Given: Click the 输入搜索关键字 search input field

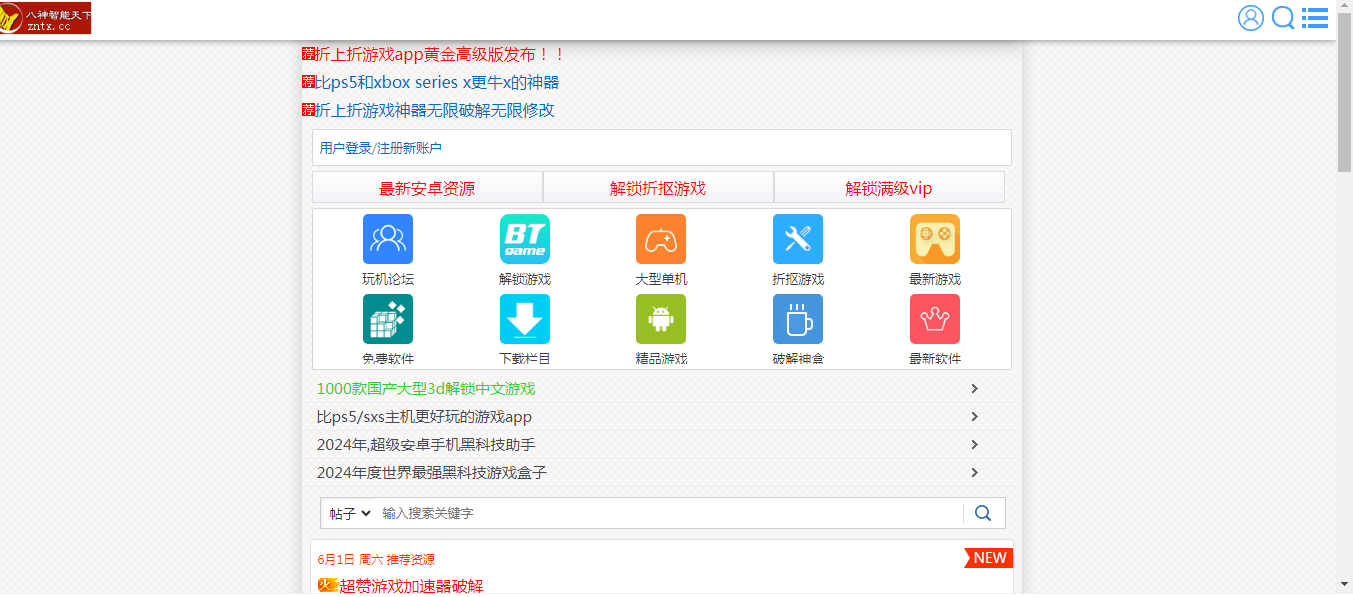Looking at the screenshot, I should pos(670,513).
